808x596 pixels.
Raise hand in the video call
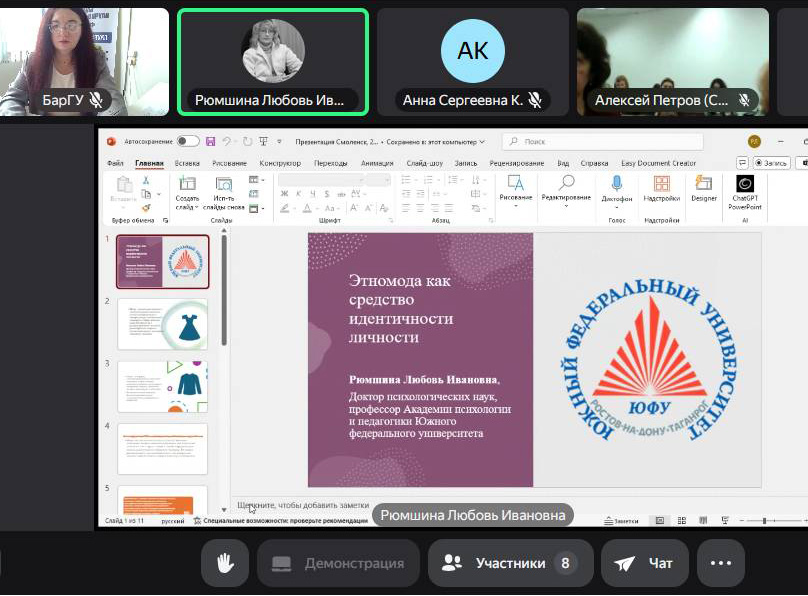[x=225, y=563]
